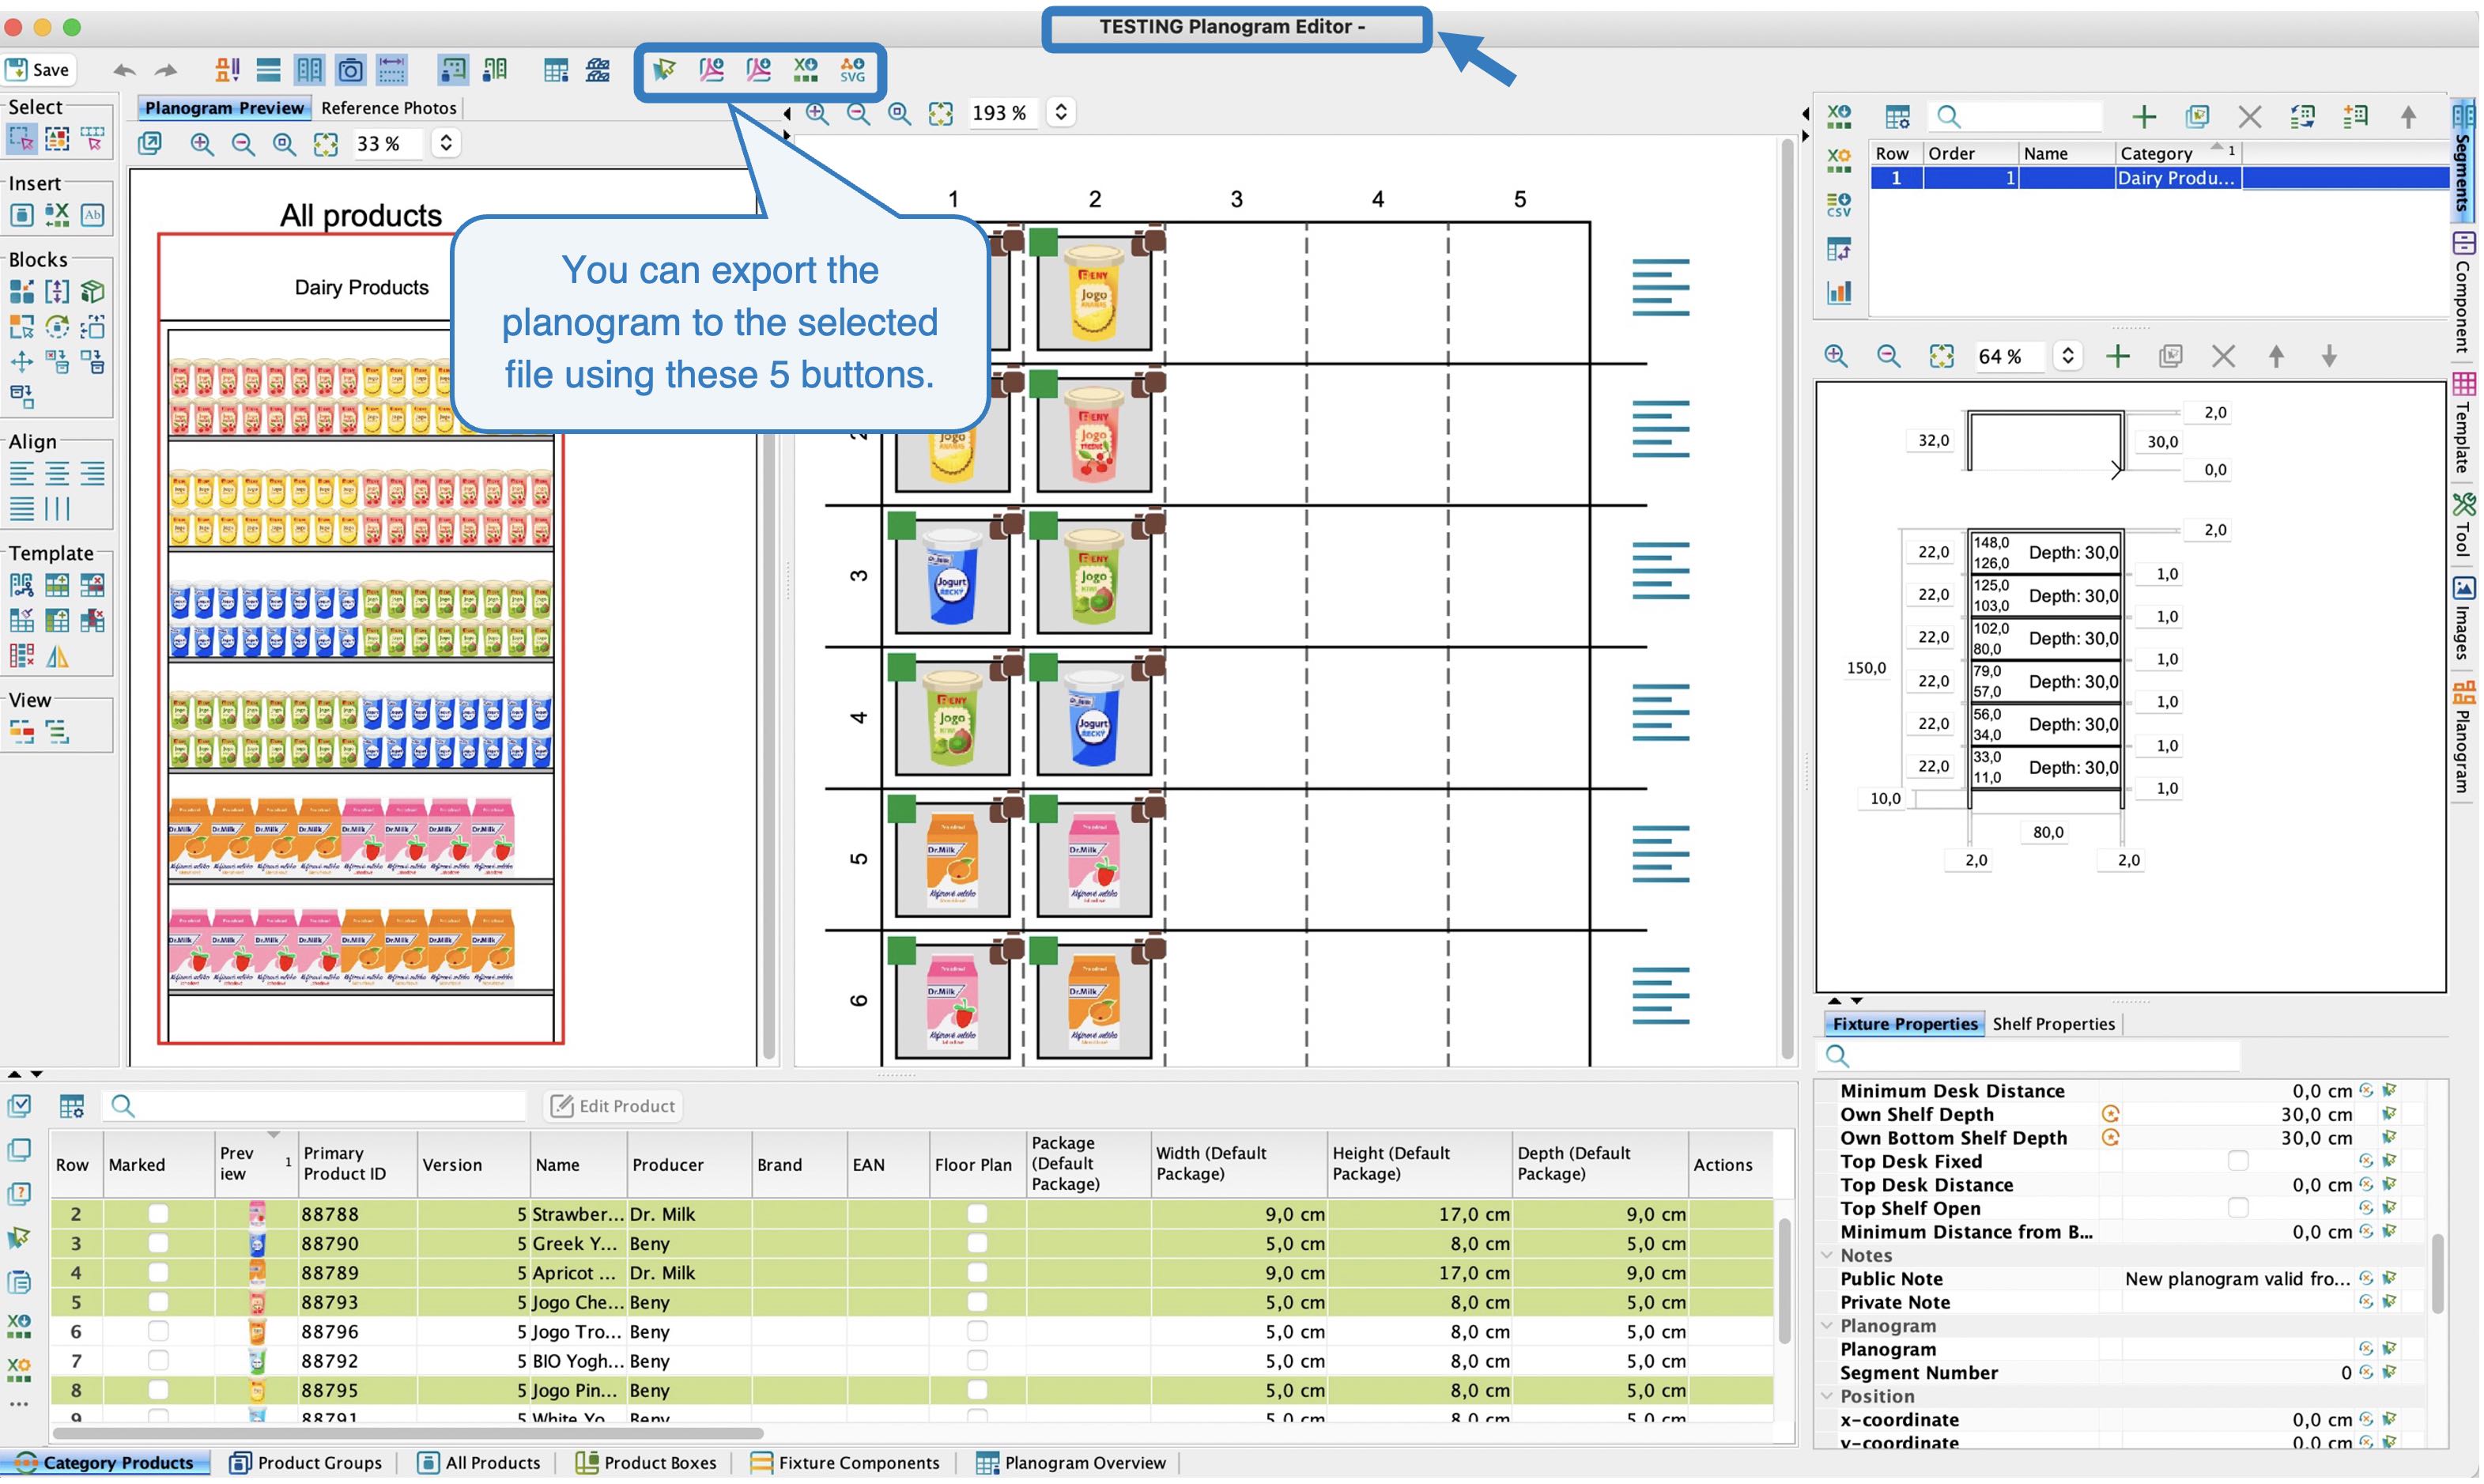2484x1484 pixels.
Task: Click the Save button
Action: (x=38, y=70)
